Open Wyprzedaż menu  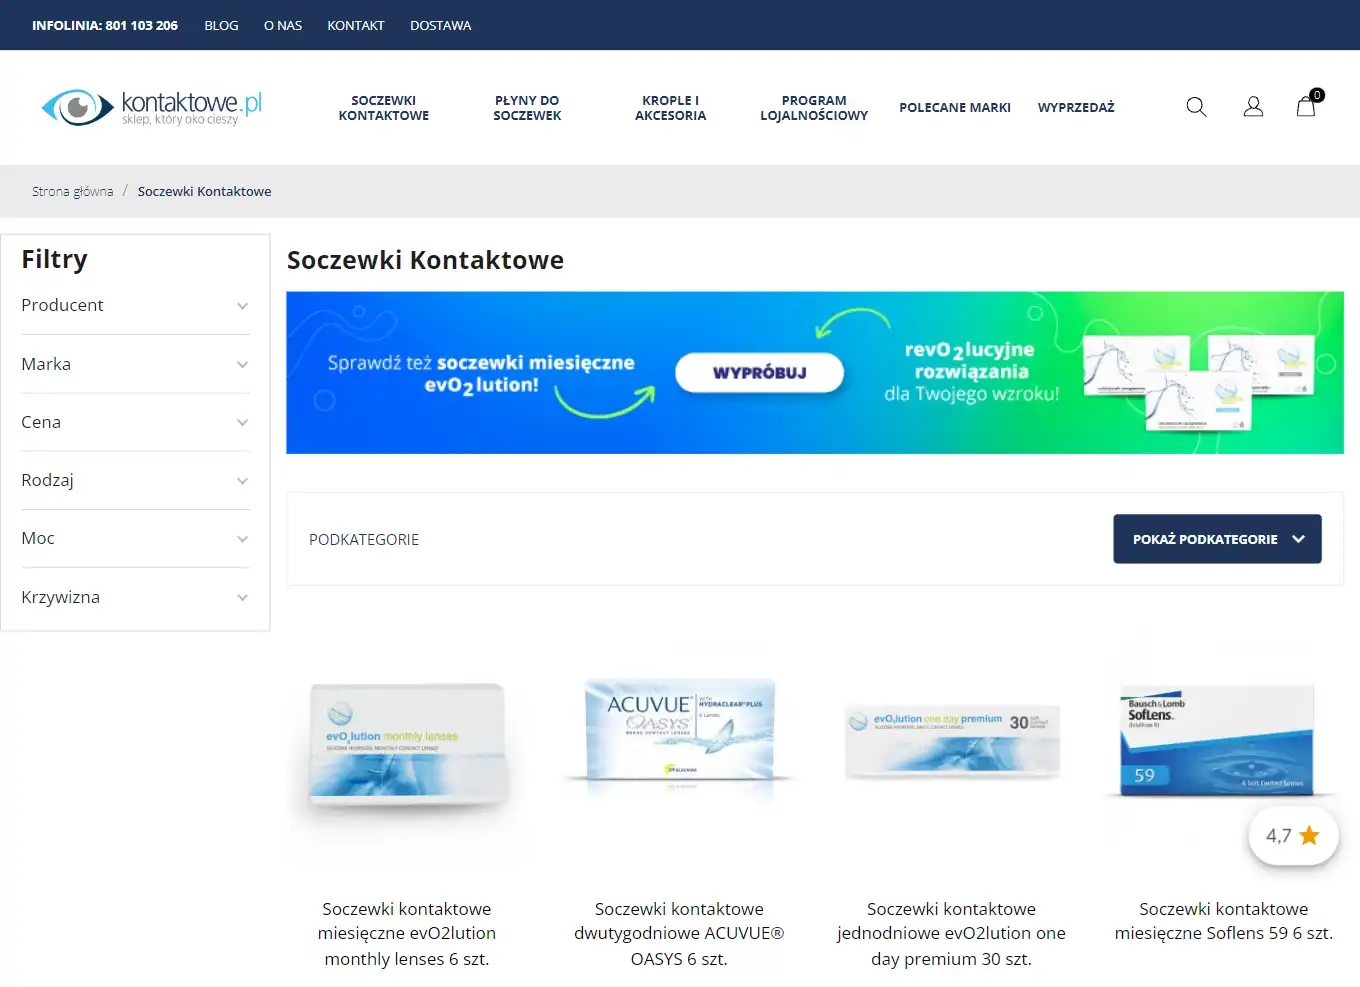pyautogui.click(x=1076, y=107)
